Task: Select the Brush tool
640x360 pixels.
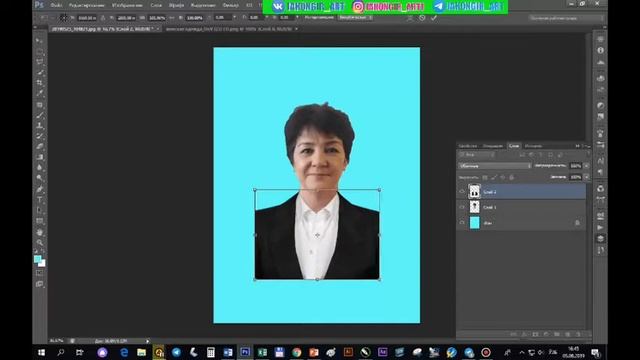Action: [x=40, y=116]
